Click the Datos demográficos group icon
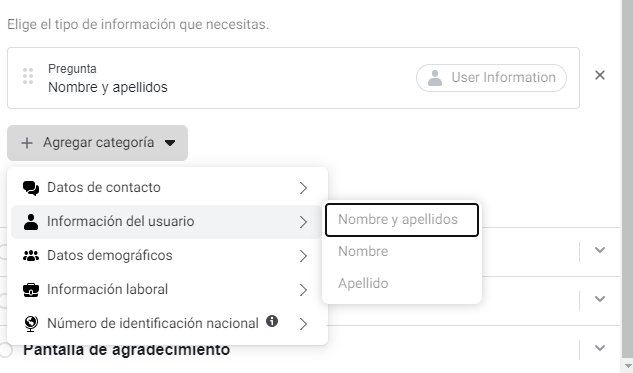The width and height of the screenshot is (633, 373). (31, 256)
